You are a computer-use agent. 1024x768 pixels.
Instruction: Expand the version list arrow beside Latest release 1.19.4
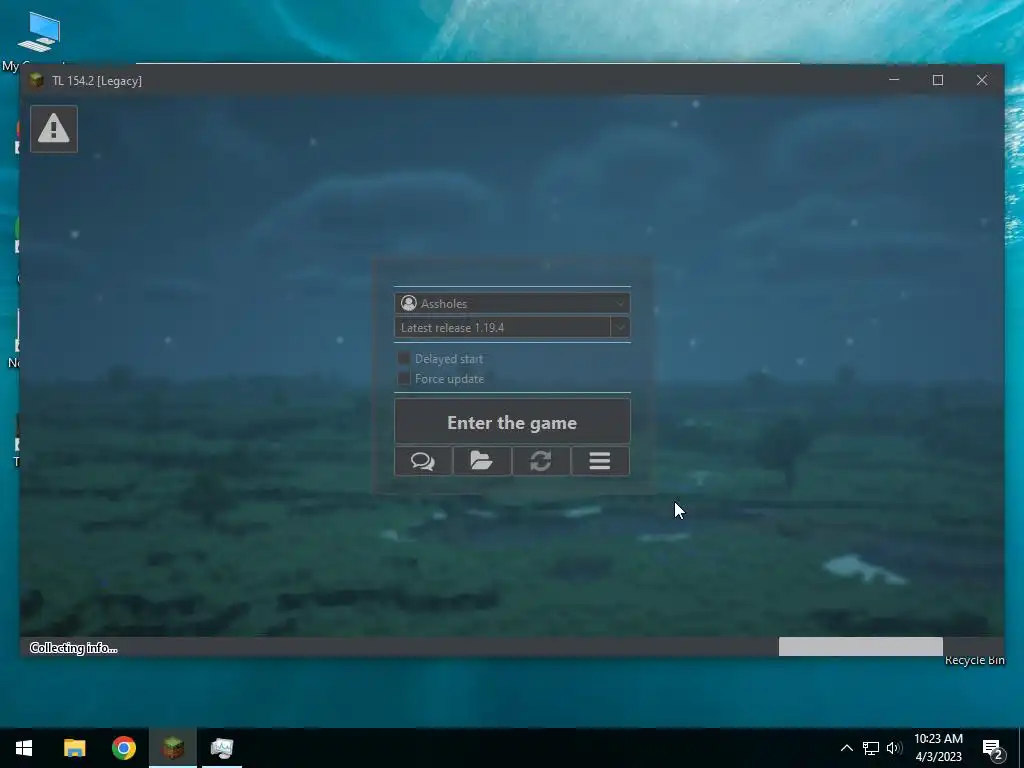(x=620, y=327)
